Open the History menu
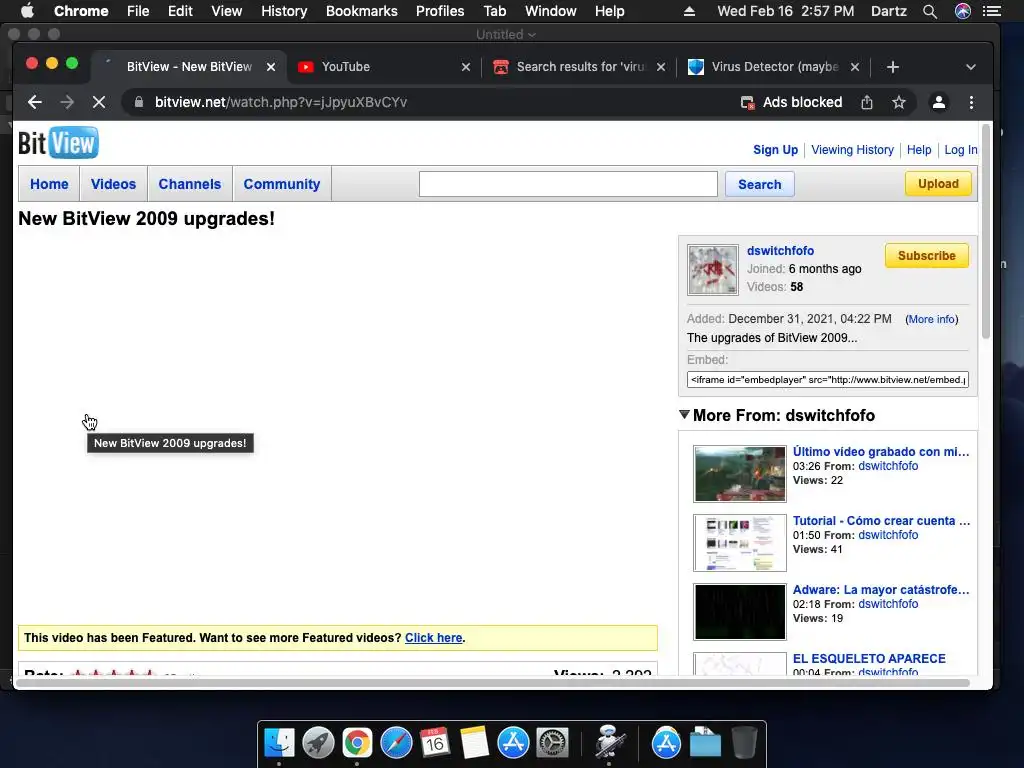 [x=284, y=11]
